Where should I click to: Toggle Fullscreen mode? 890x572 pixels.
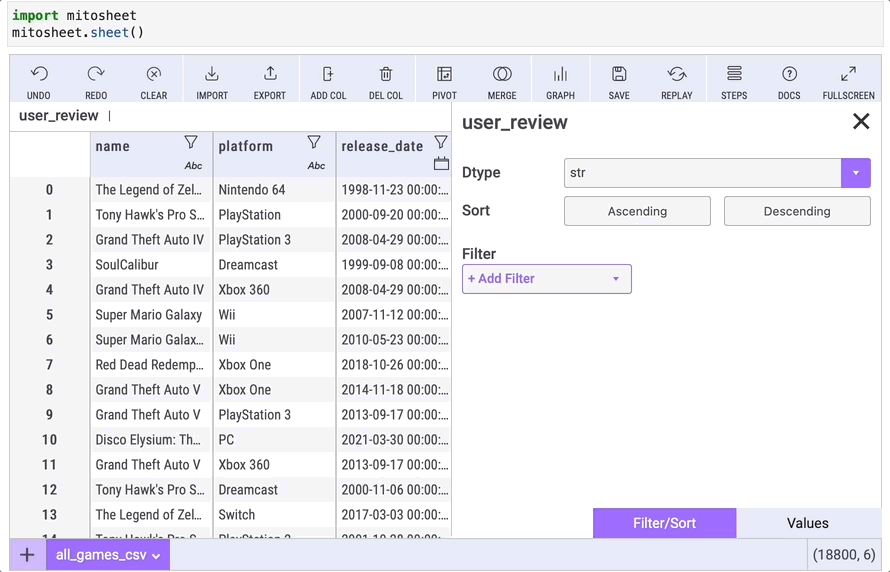point(848,75)
